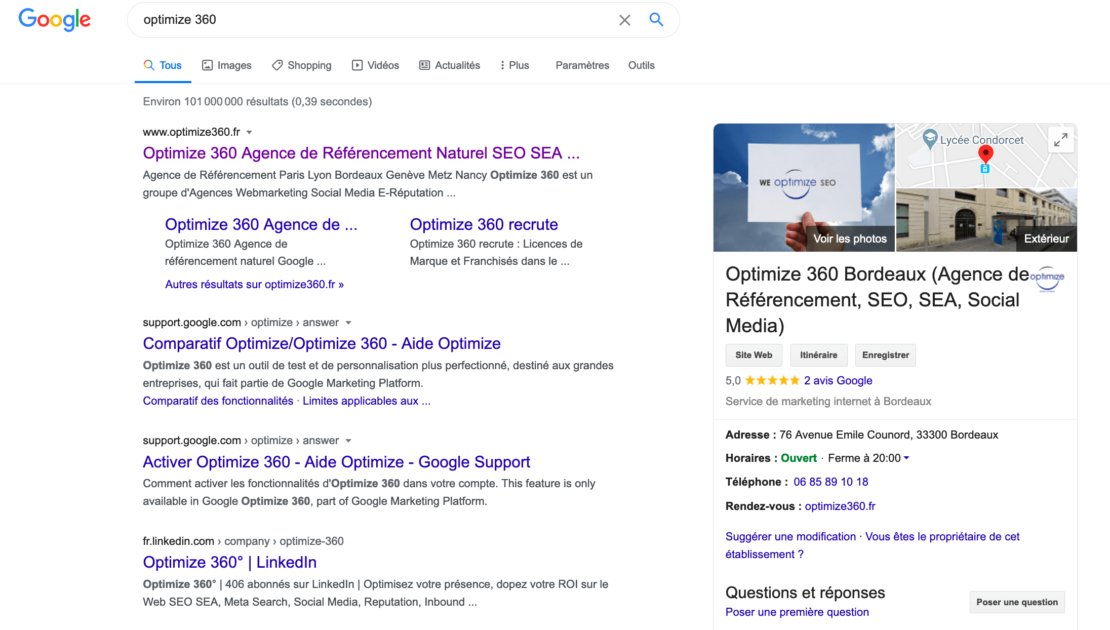Open the Outils search tools menu
The image size is (1110, 630).
(x=641, y=65)
